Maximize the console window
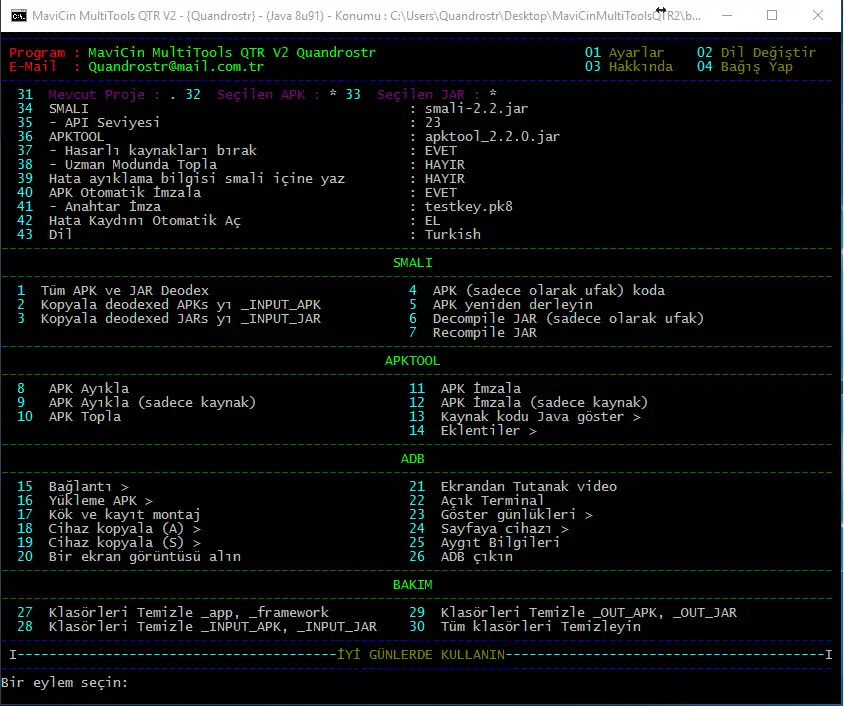Image resolution: width=844 pixels, height=706 pixels. [x=772, y=16]
